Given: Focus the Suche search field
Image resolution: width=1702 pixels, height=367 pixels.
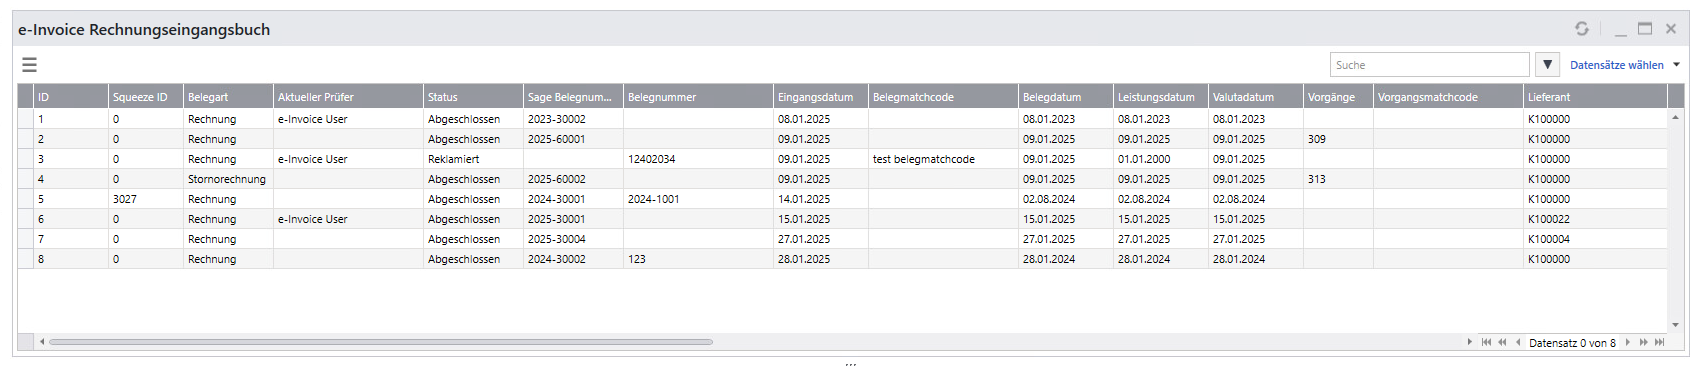Looking at the screenshot, I should click(1430, 65).
